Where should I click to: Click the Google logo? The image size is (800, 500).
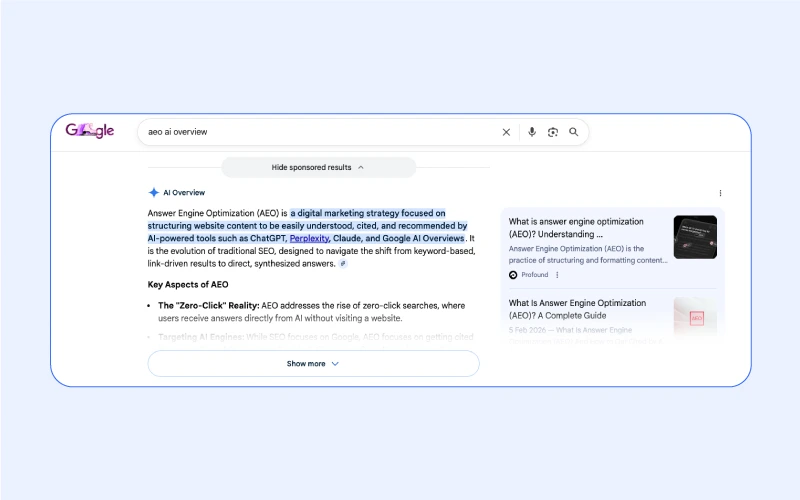click(x=90, y=131)
